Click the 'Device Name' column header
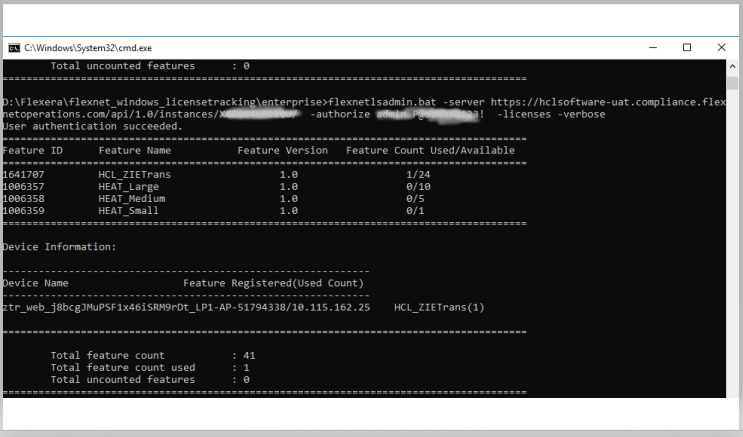 (36, 283)
